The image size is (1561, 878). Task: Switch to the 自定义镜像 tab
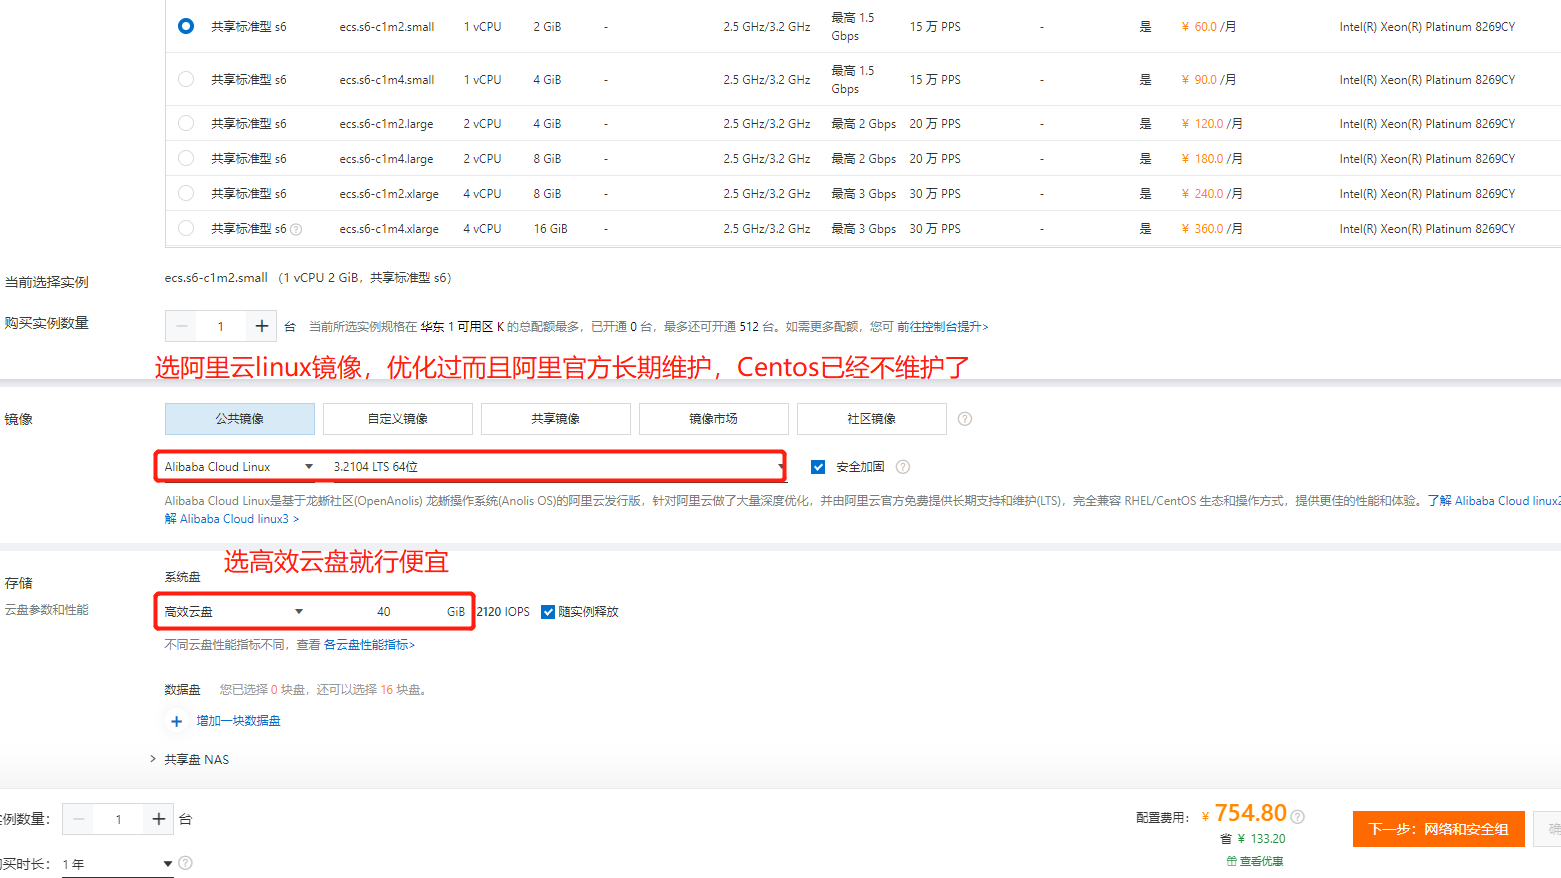click(x=398, y=419)
